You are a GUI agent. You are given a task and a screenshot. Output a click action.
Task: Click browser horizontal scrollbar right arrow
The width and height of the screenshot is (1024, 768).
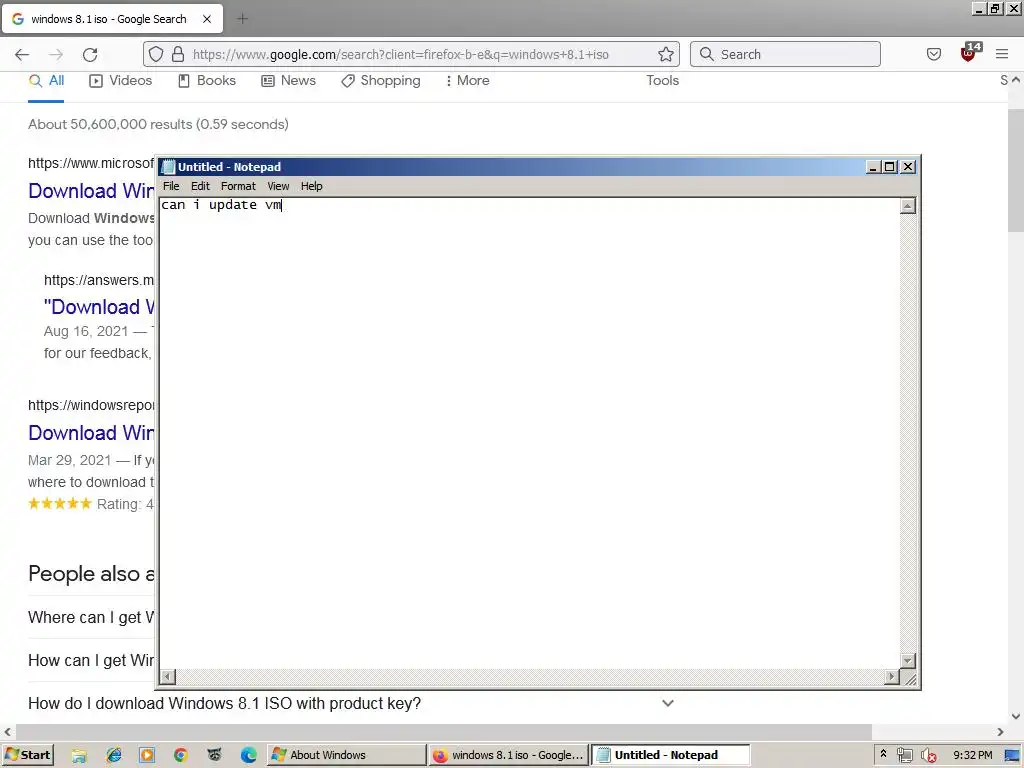click(1000, 732)
